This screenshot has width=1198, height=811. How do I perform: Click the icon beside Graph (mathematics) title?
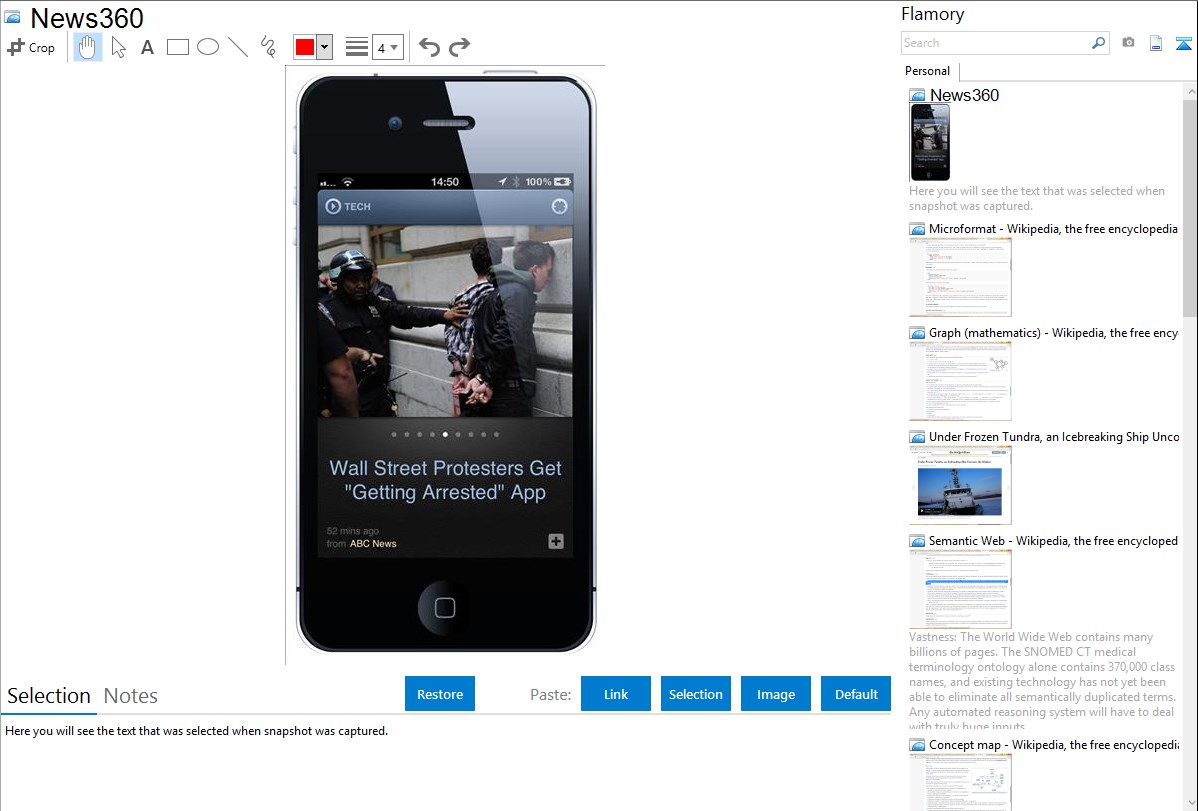tap(917, 333)
